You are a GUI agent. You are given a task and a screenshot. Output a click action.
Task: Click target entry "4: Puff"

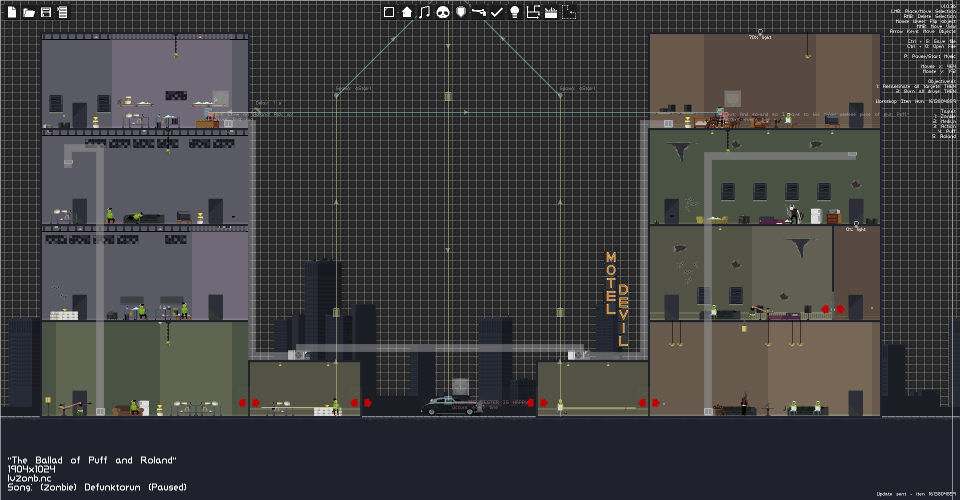click(947, 131)
